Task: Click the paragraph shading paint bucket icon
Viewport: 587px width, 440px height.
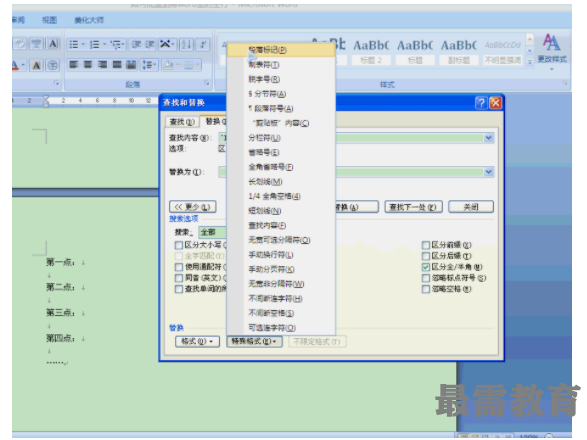Action: point(168,65)
